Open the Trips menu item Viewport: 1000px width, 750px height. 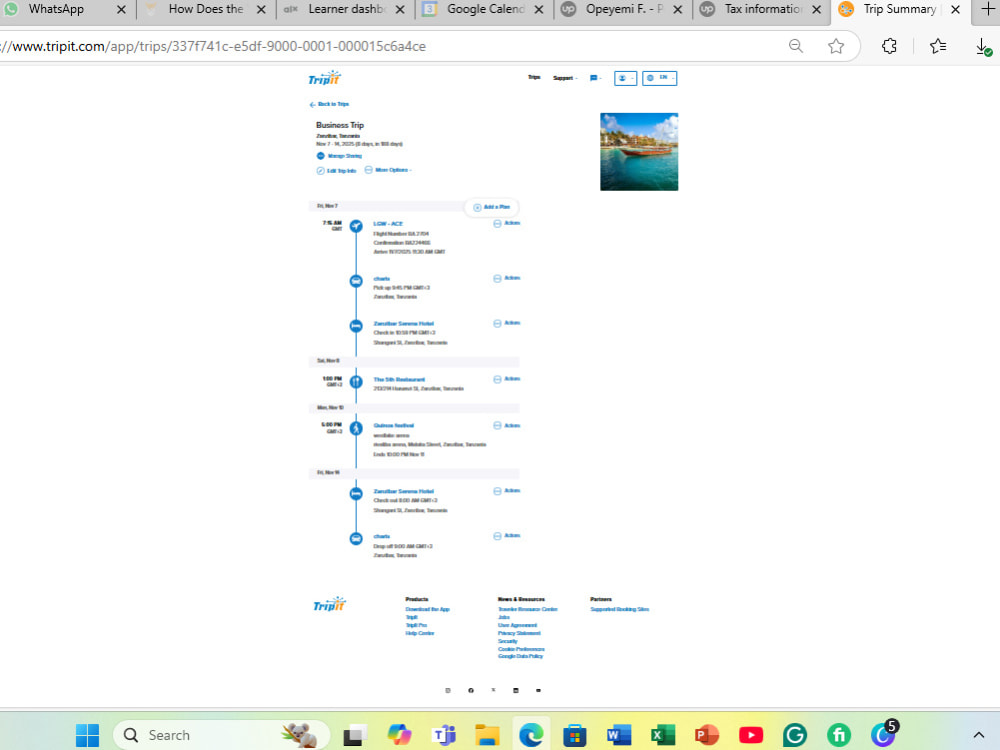(x=534, y=77)
